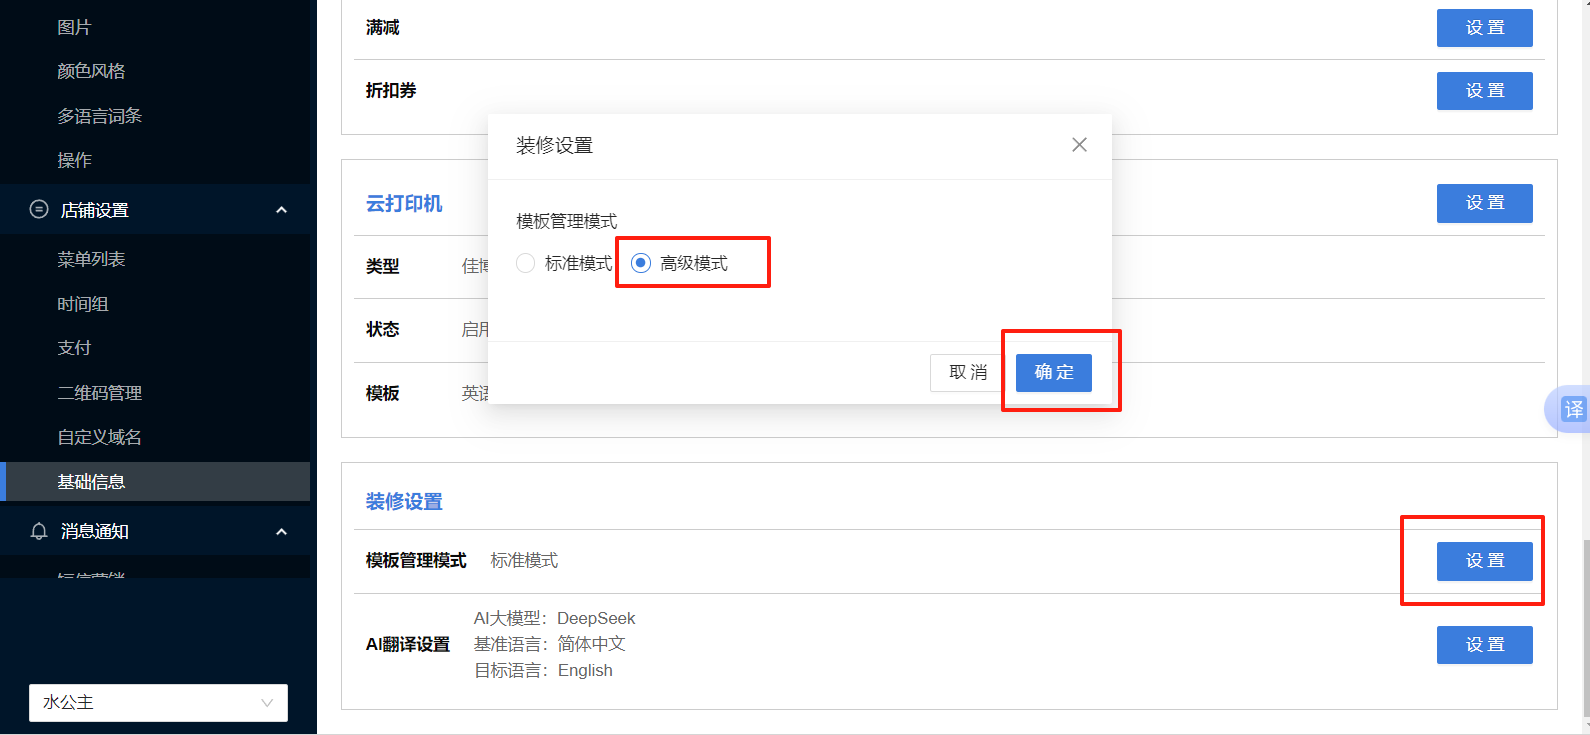1590x735 pixels.
Task: Click the 模板 row label in 云打印机
Action: [x=383, y=393]
